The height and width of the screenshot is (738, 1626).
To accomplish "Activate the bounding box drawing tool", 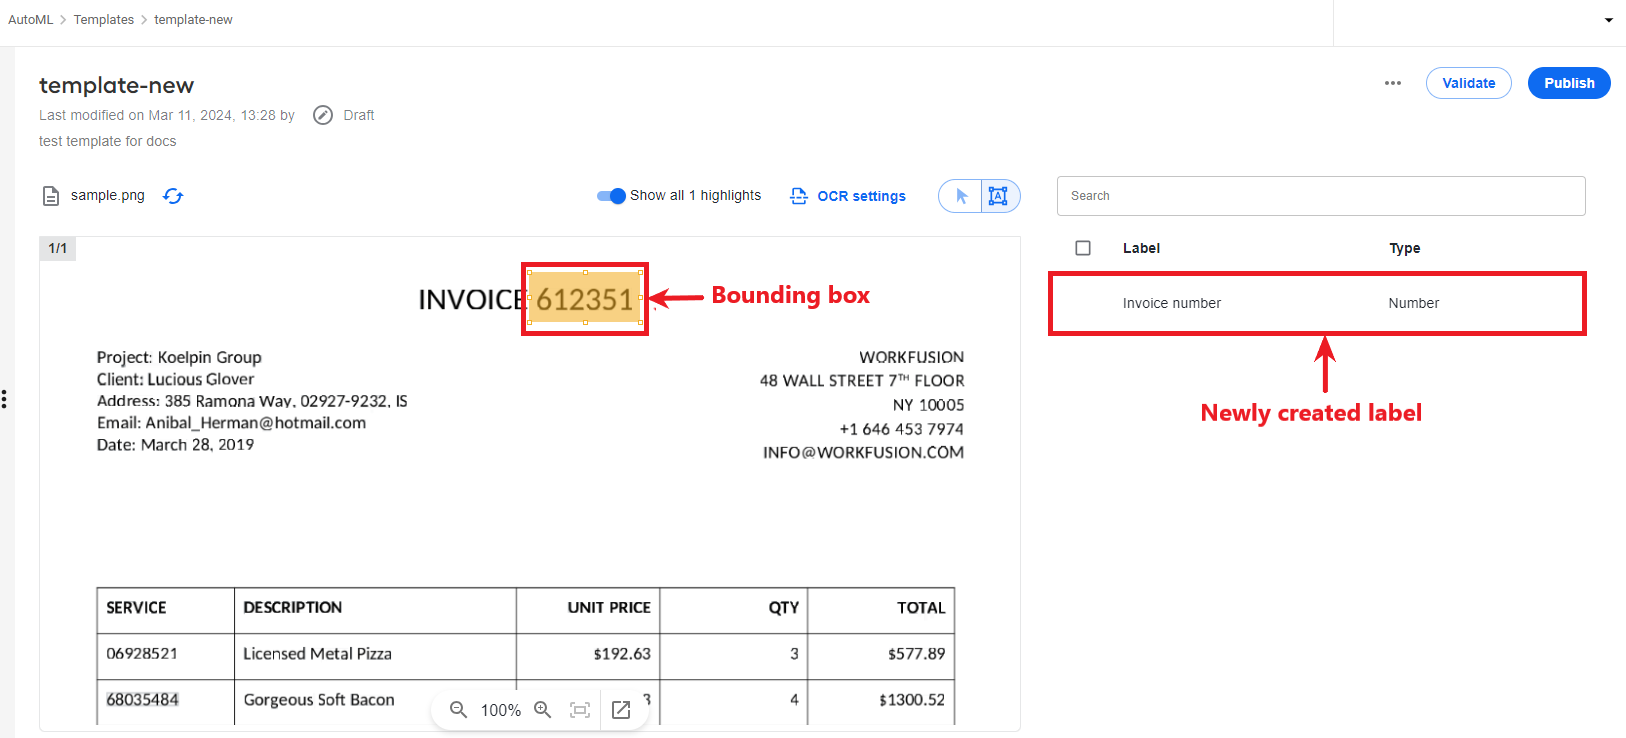I will pyautogui.click(x=998, y=196).
